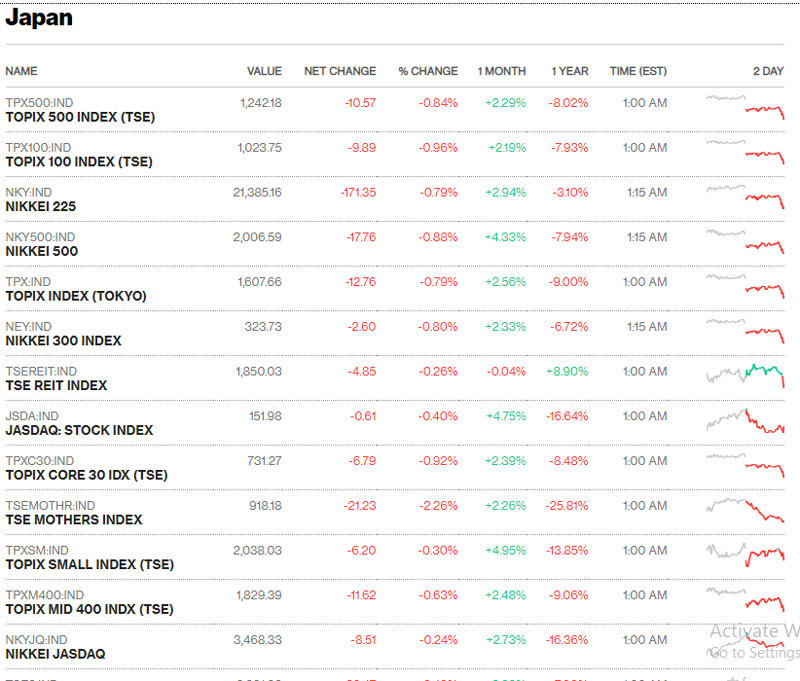Click the % CHANGE column header
800x681 pixels.
(428, 71)
